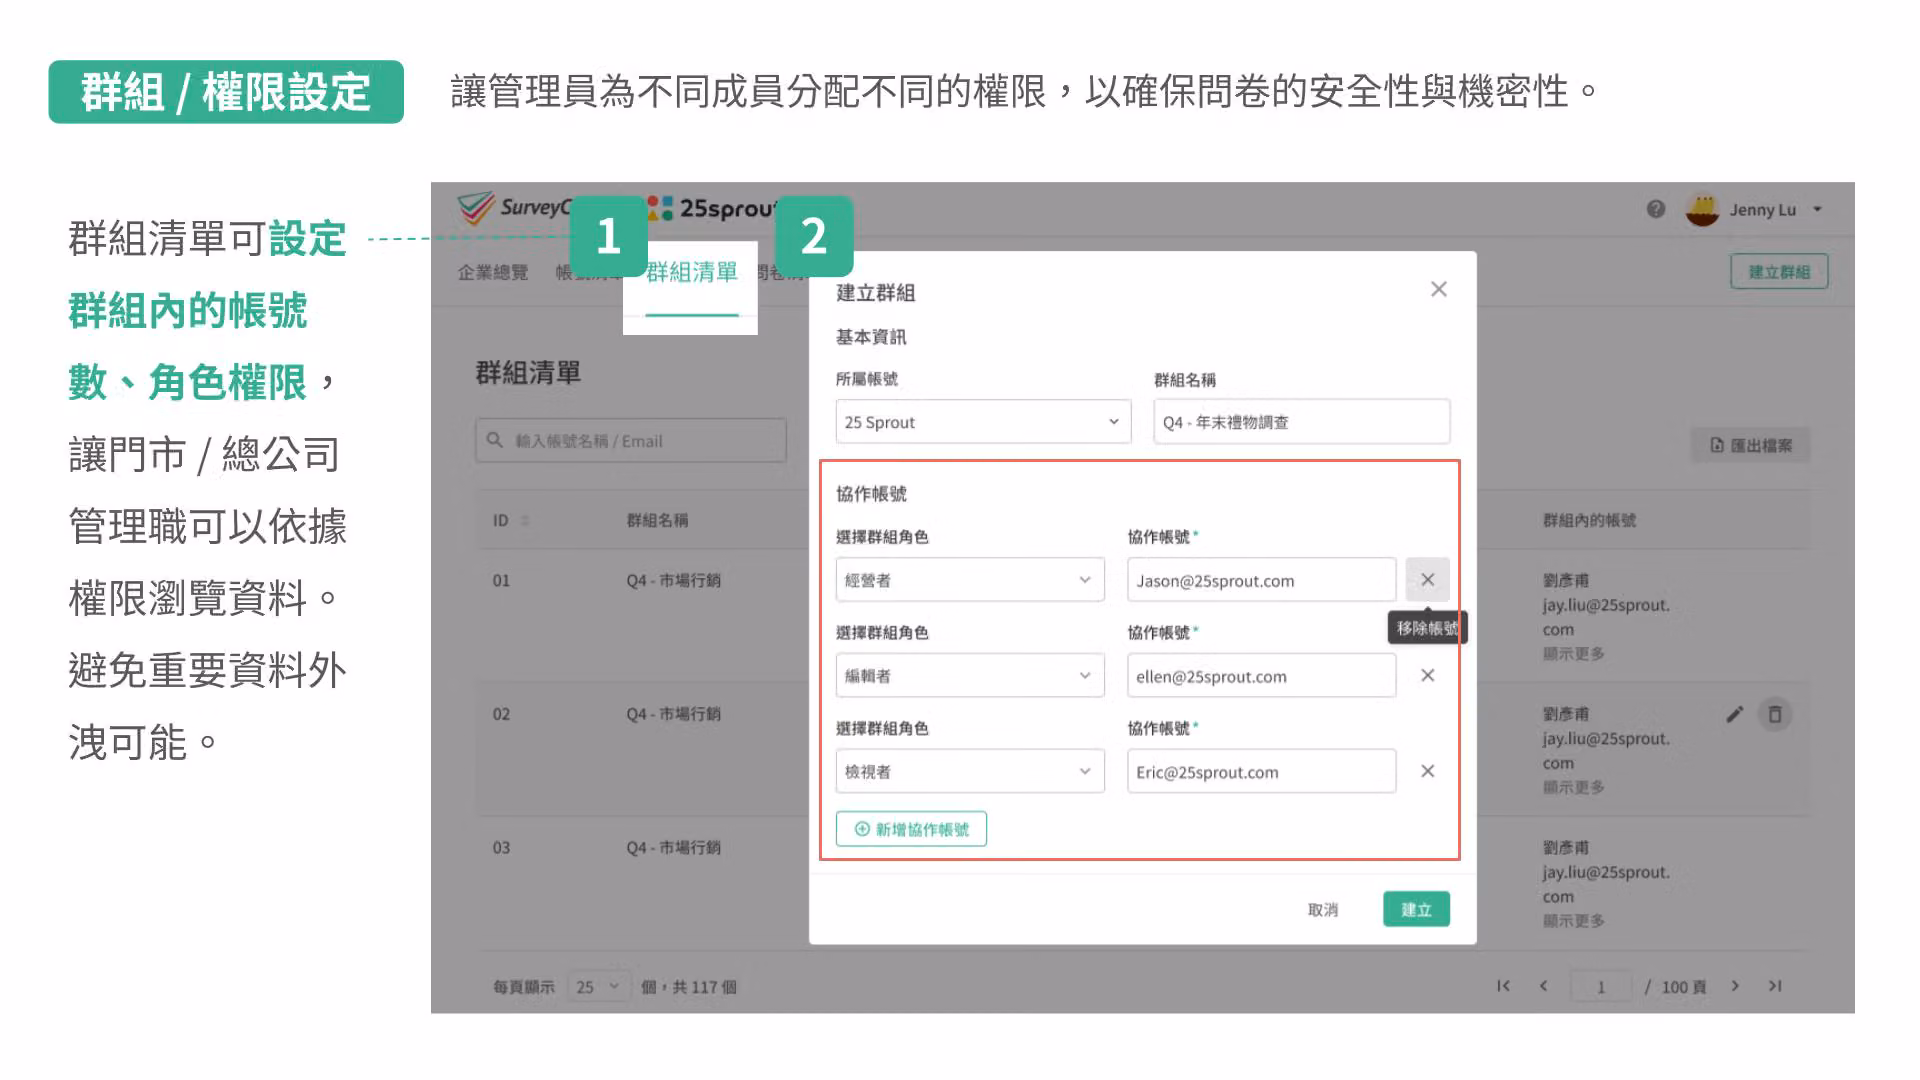Click the 匯出檔案 export button
The height and width of the screenshot is (1080, 1920).
coord(1751,445)
